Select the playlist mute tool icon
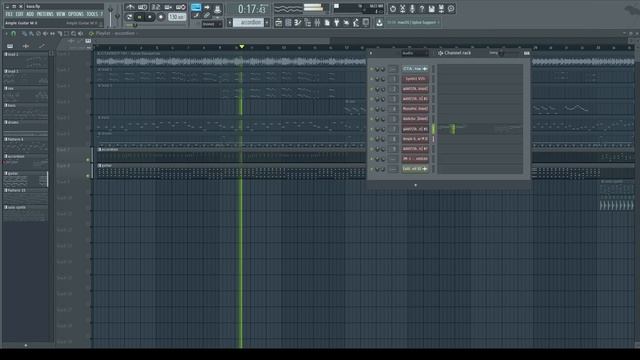 pos(45,33)
